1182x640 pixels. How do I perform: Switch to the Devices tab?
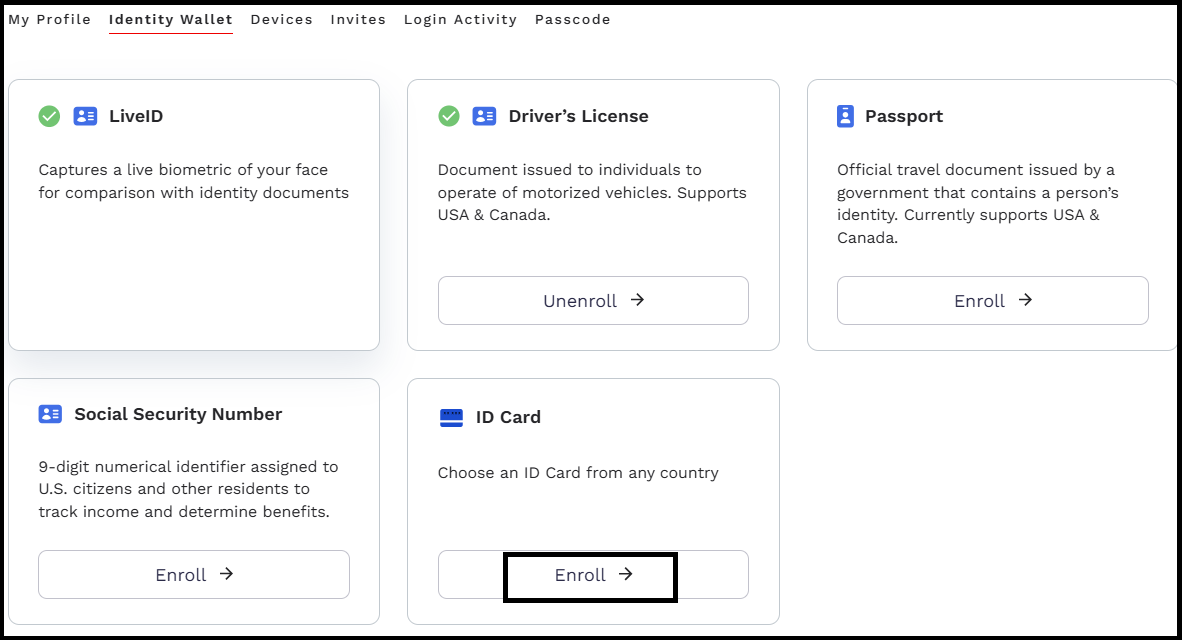[281, 19]
